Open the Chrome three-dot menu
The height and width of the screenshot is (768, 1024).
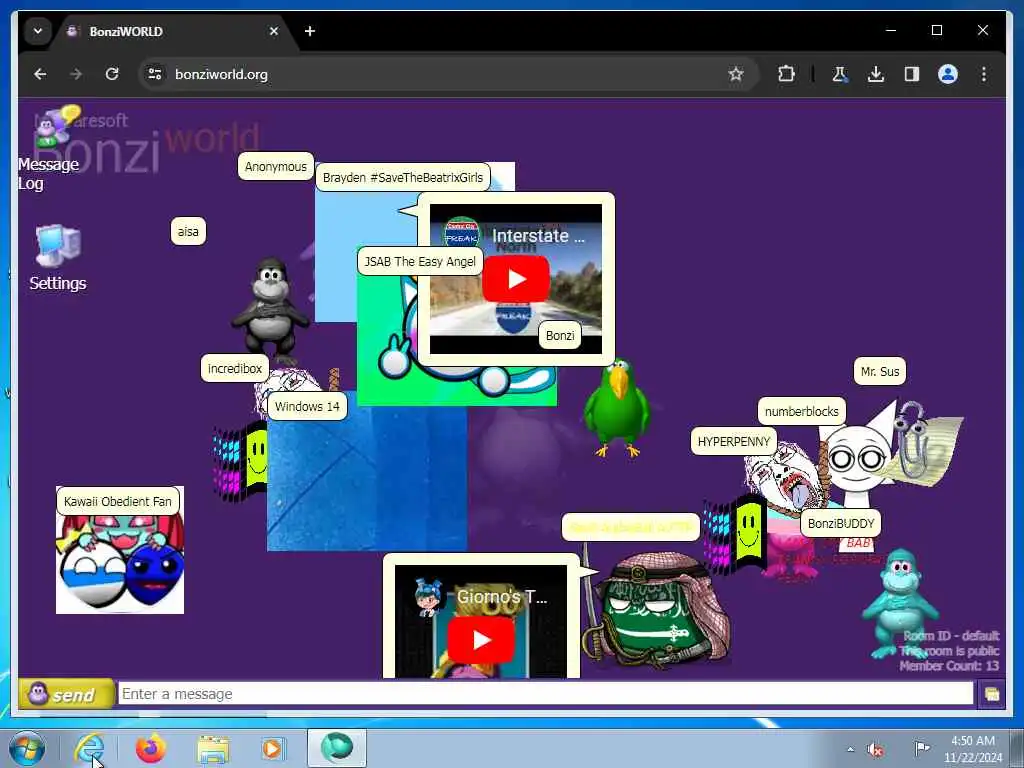(x=984, y=74)
